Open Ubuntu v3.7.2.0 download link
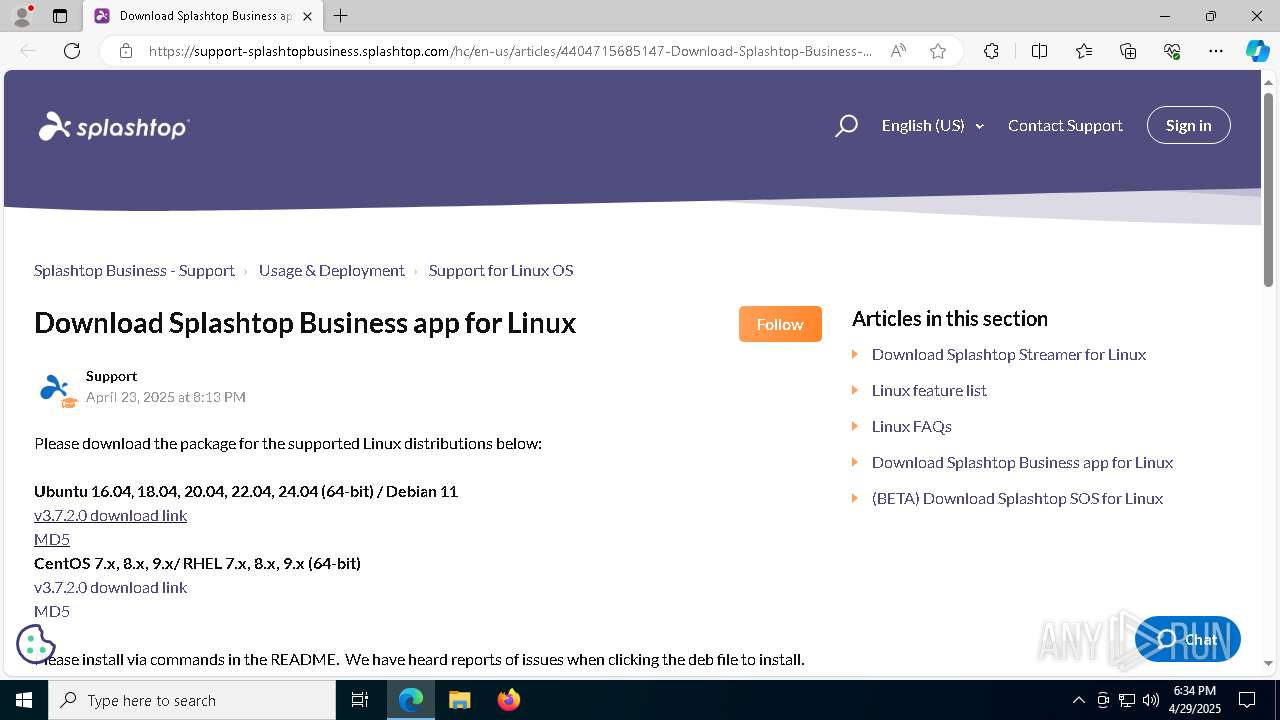 point(110,516)
